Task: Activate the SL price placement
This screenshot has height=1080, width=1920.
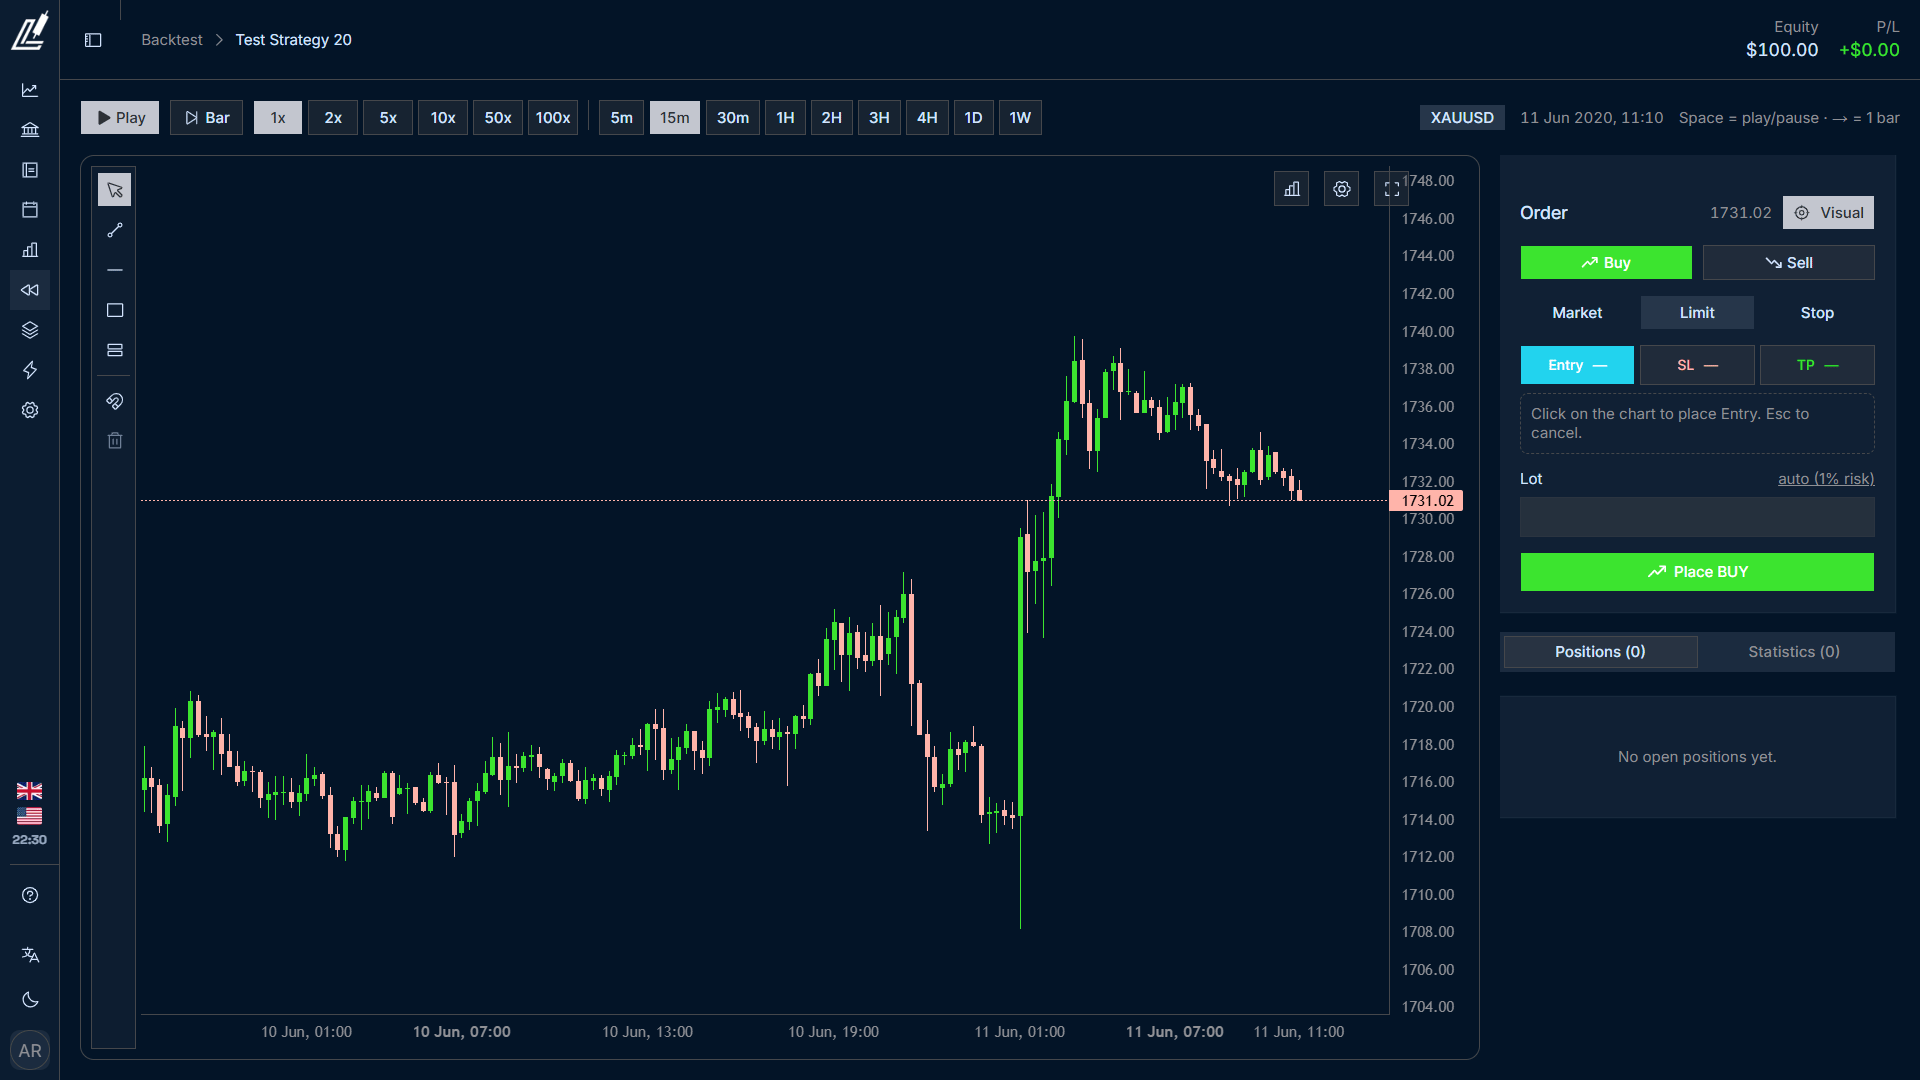Action: [1697, 365]
